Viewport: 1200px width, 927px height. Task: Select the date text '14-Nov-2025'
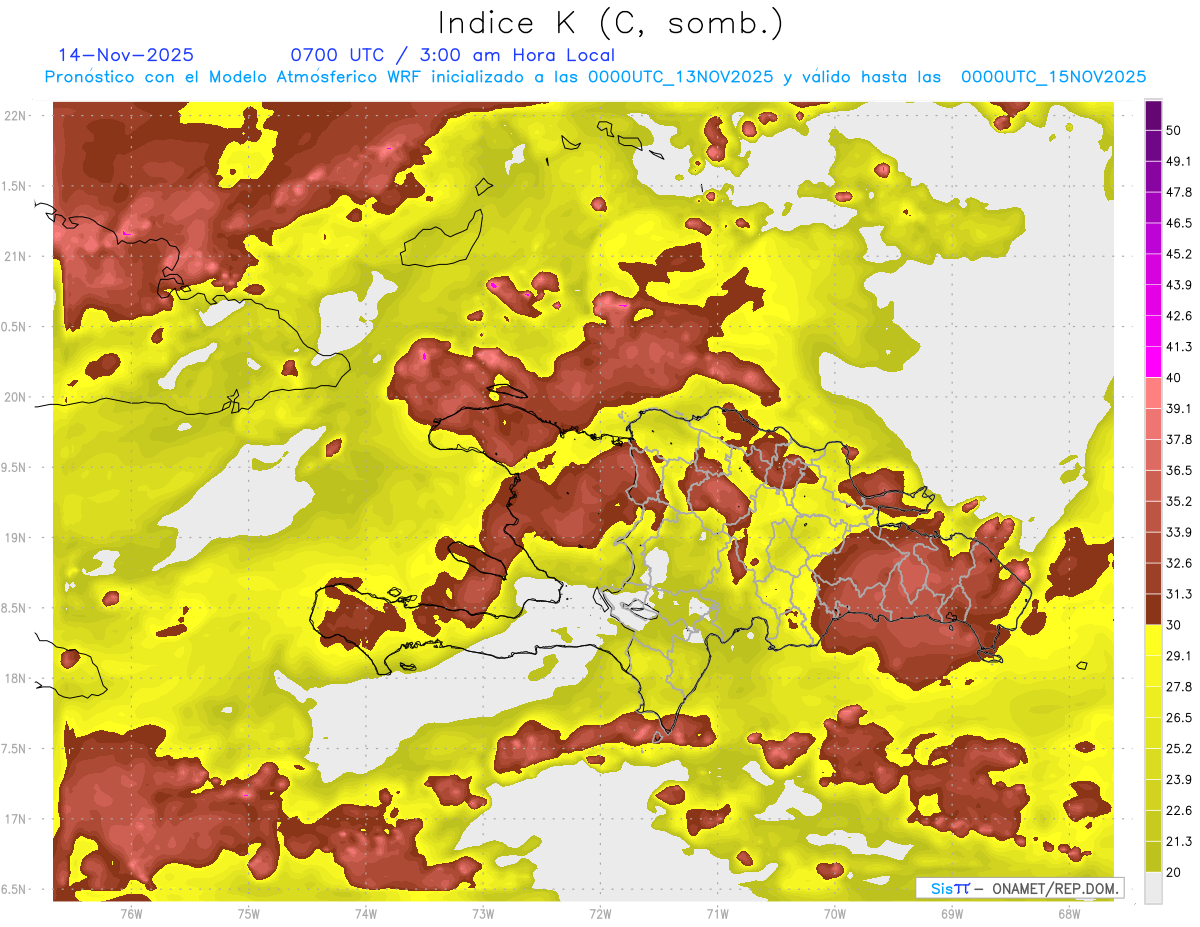coord(126,55)
